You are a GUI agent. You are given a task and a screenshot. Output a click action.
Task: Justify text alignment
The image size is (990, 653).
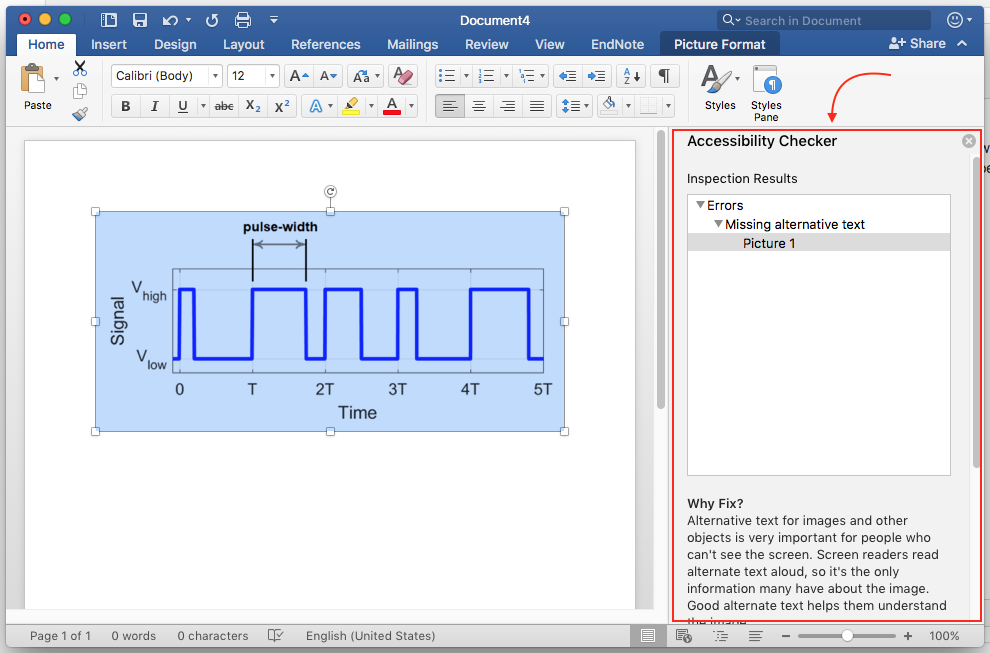point(537,106)
